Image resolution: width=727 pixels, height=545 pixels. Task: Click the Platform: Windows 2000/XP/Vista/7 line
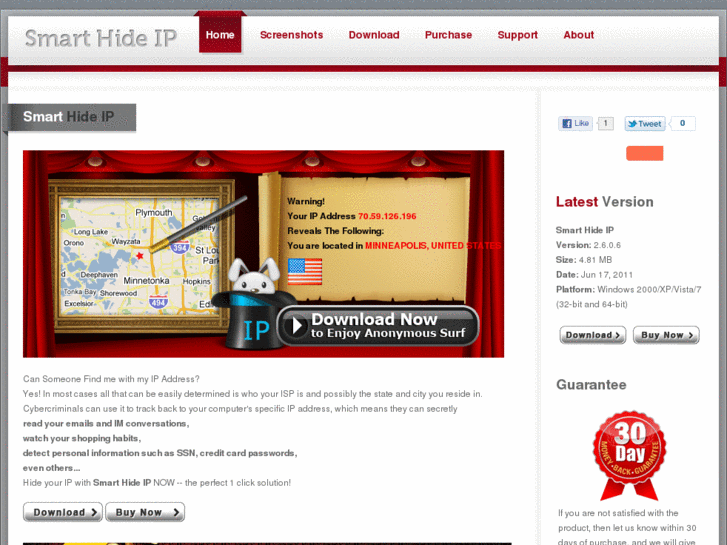[x=628, y=289]
